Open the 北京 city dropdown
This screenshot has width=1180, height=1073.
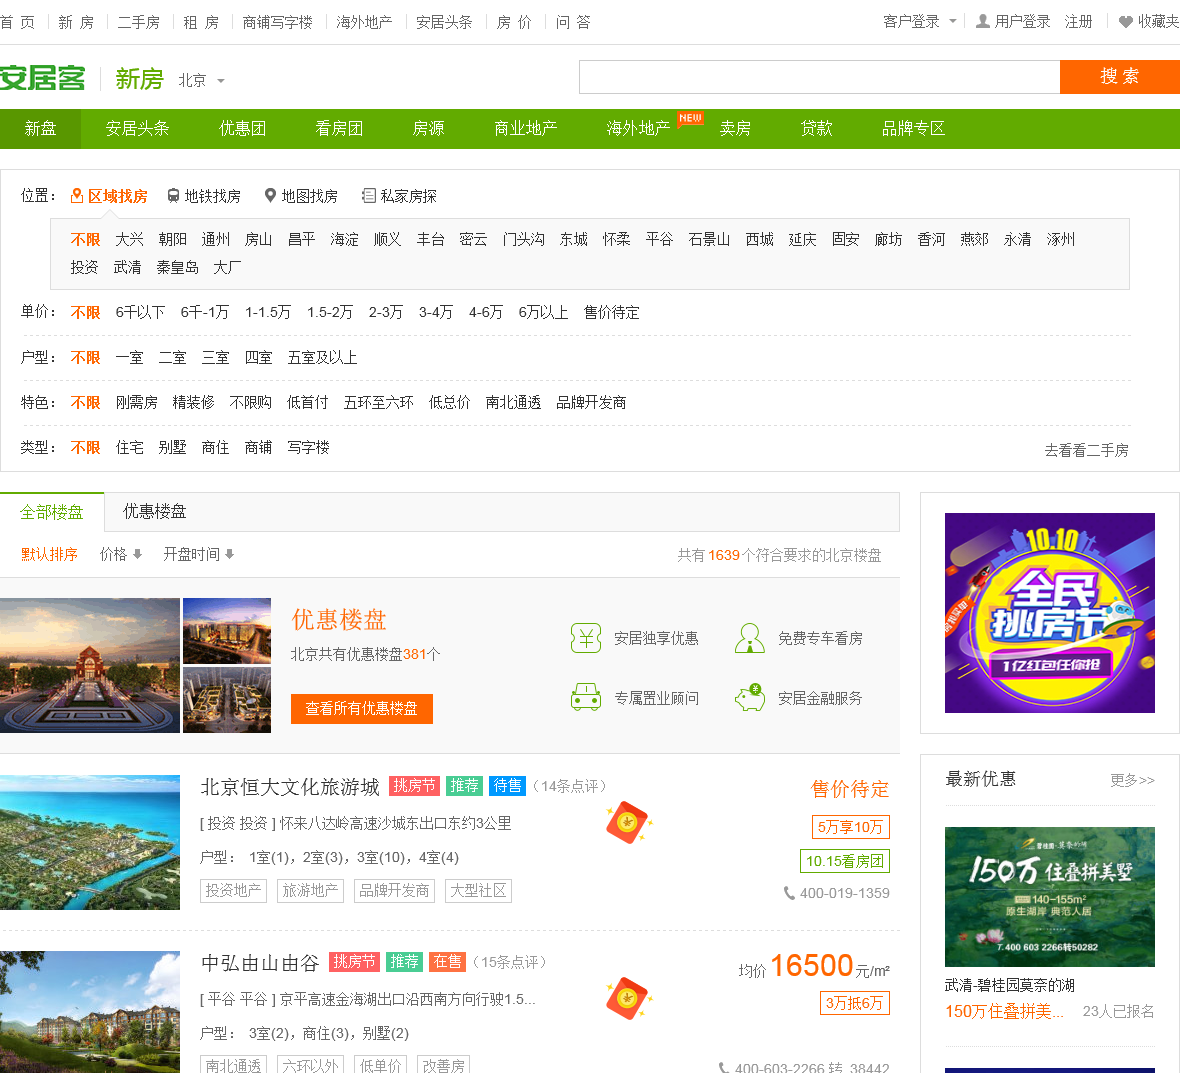pos(201,81)
